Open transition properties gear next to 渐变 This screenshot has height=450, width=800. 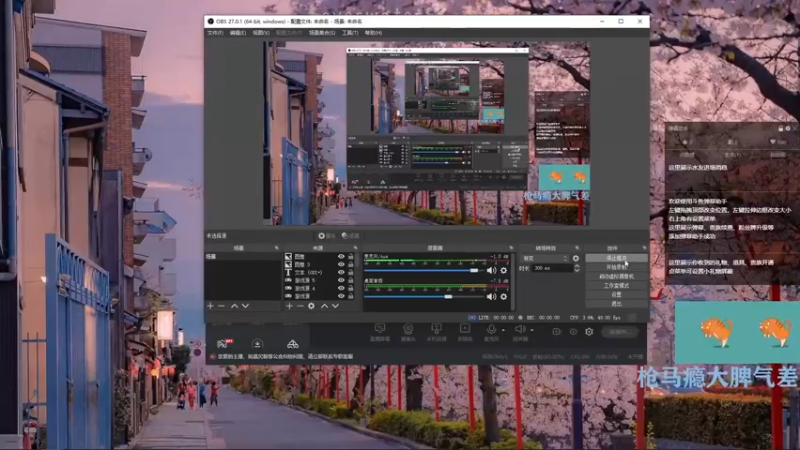click(576, 258)
